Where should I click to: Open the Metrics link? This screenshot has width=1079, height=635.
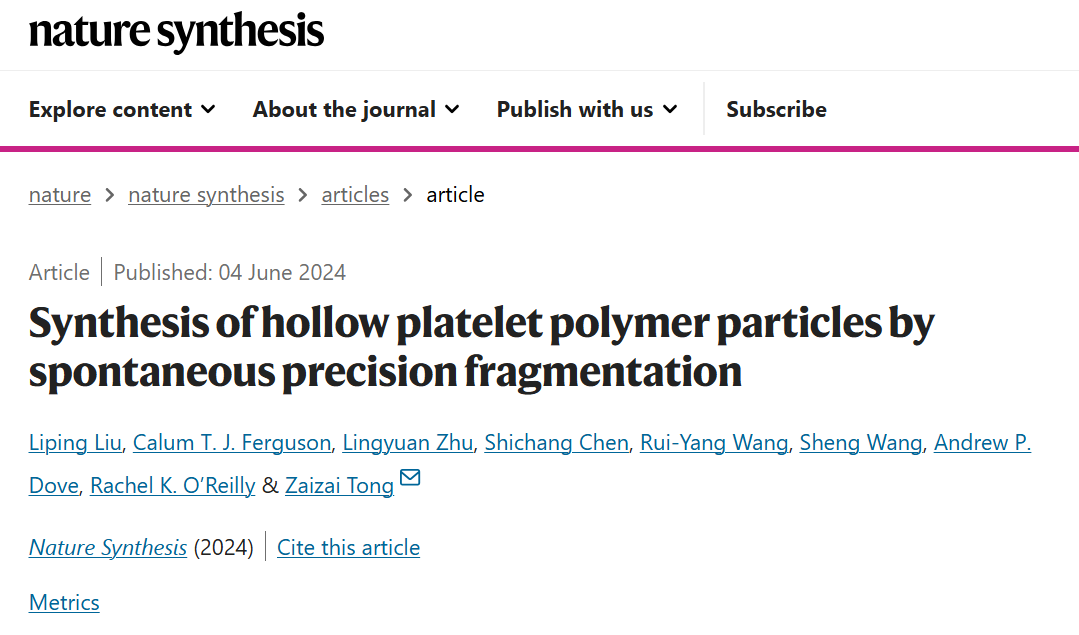64,603
